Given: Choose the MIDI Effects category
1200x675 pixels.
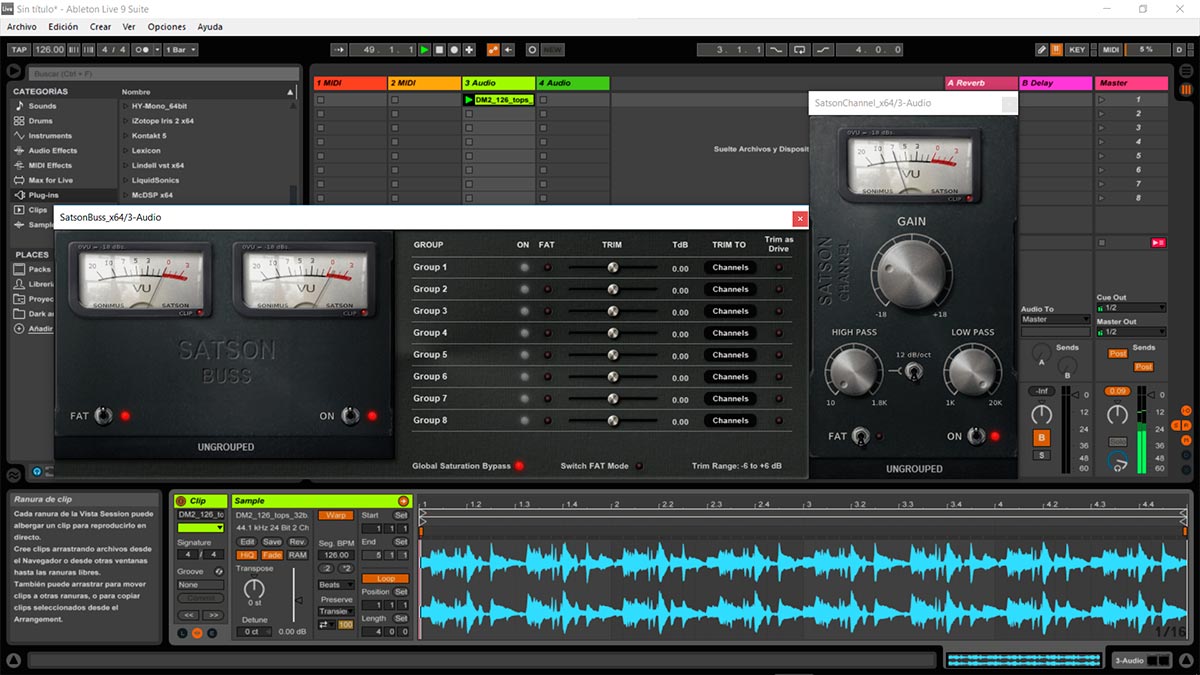Looking at the screenshot, I should [x=50, y=165].
